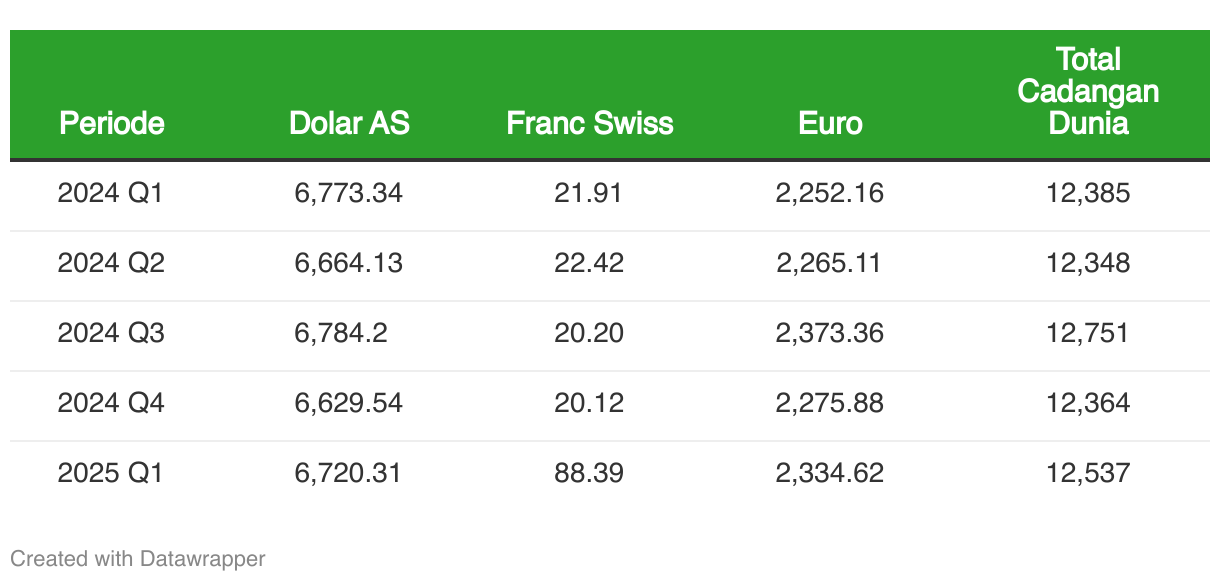Image resolution: width=1220 pixels, height=582 pixels.
Task: Select the 2024 Q3 period cell
Action: click(x=110, y=333)
